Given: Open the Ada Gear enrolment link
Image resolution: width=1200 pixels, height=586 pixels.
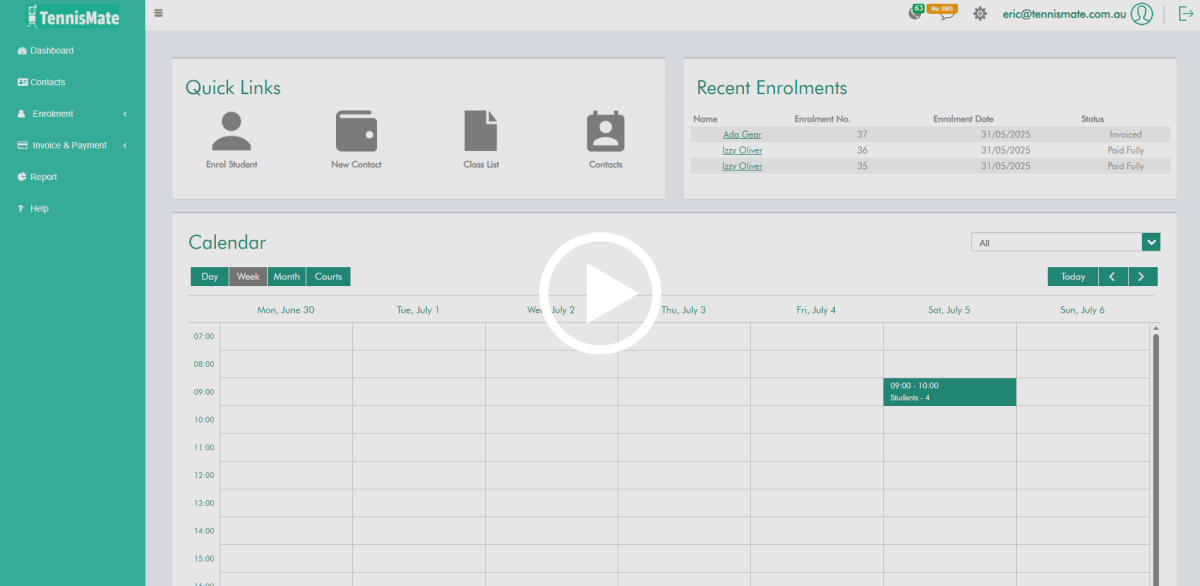Looking at the screenshot, I should (742, 134).
